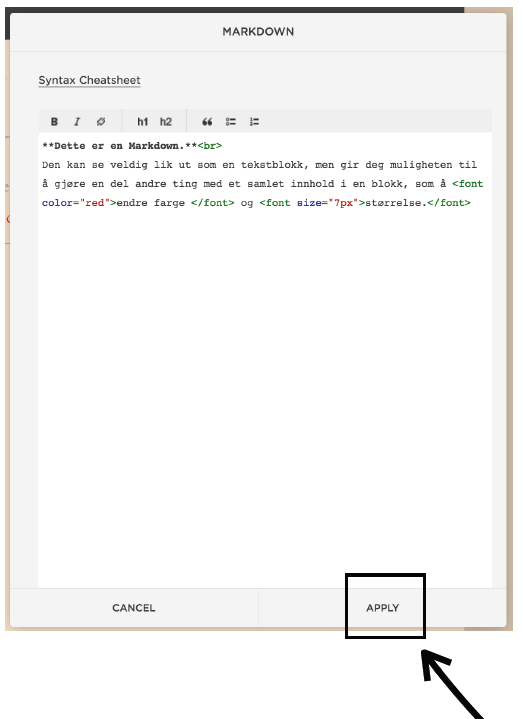Open the Syntax Cheatsheet link
The width and height of the screenshot is (523, 719).
pyautogui.click(x=89, y=80)
